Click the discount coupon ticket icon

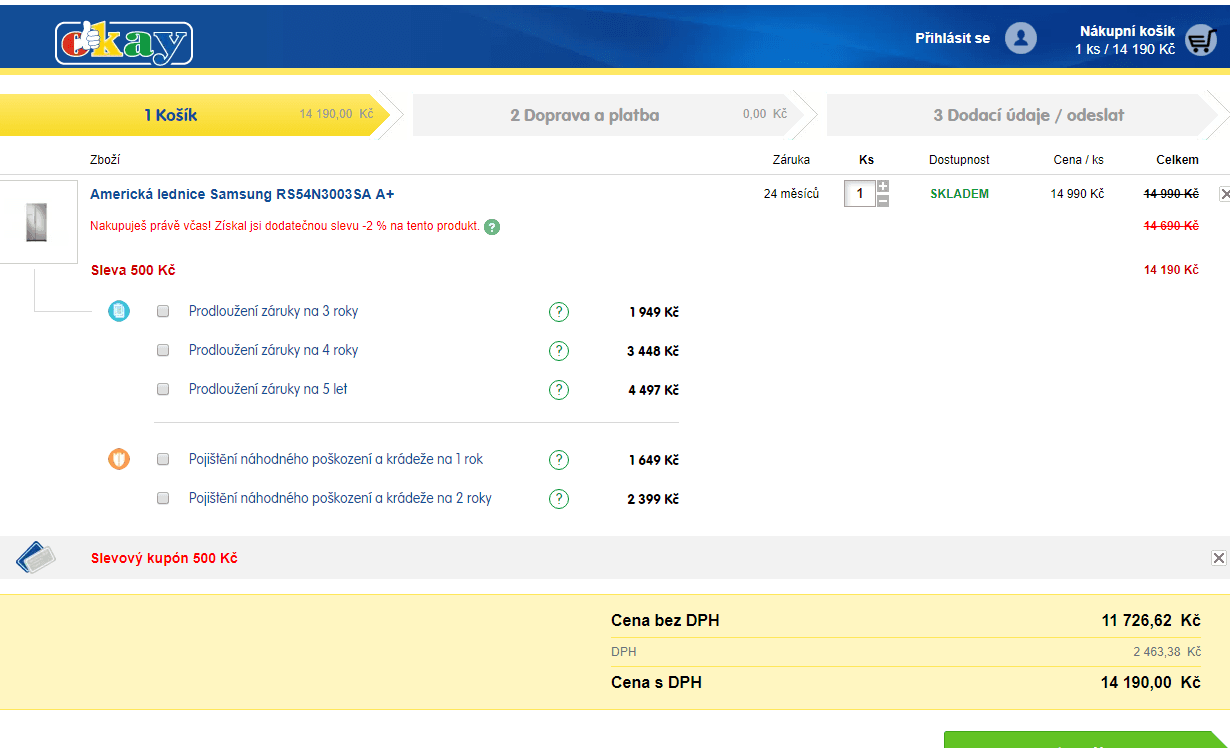point(36,557)
